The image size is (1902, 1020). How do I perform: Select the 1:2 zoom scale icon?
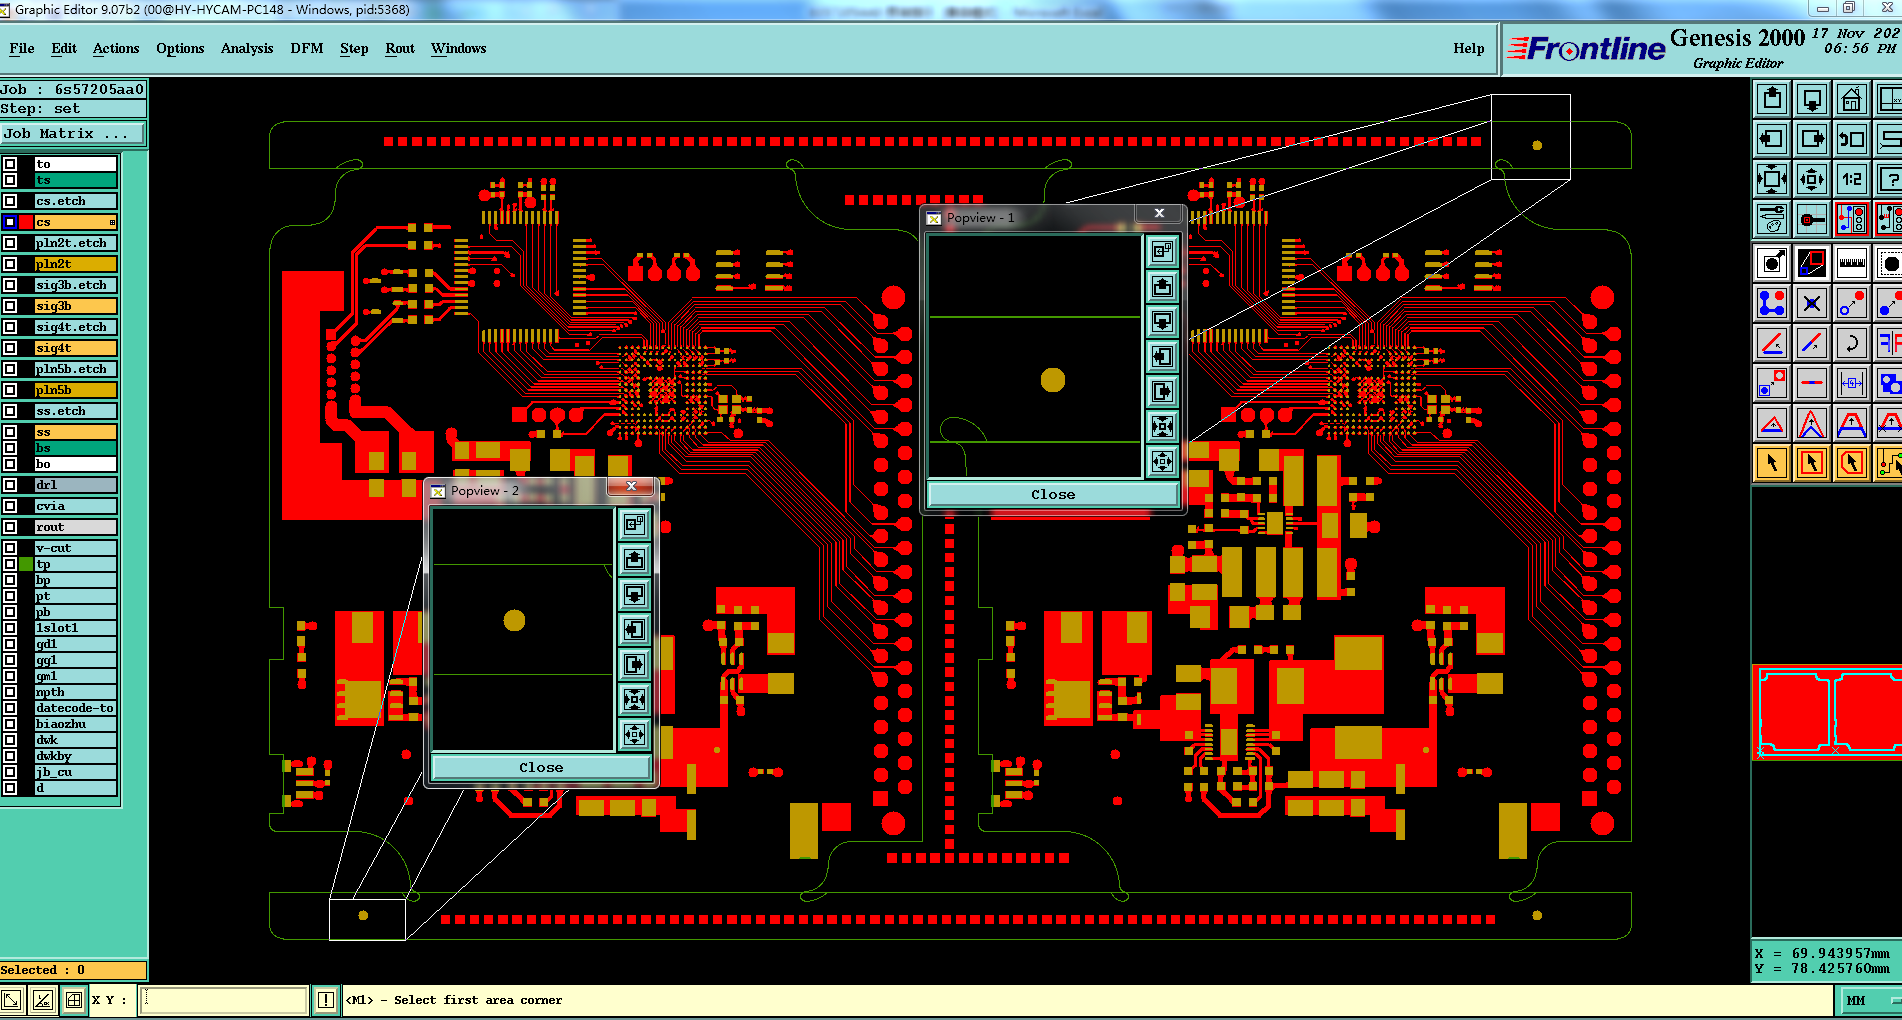1851,180
